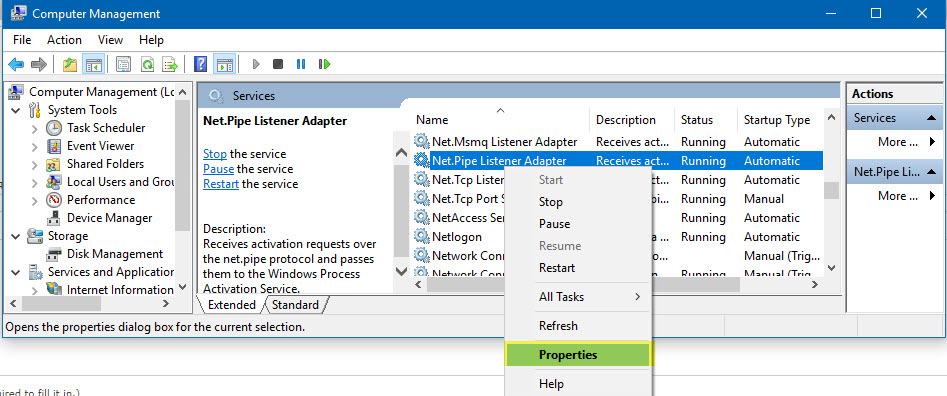Click the Computer Management title bar icon
Viewport: 947px width, 396px height.
[x=18, y=13]
